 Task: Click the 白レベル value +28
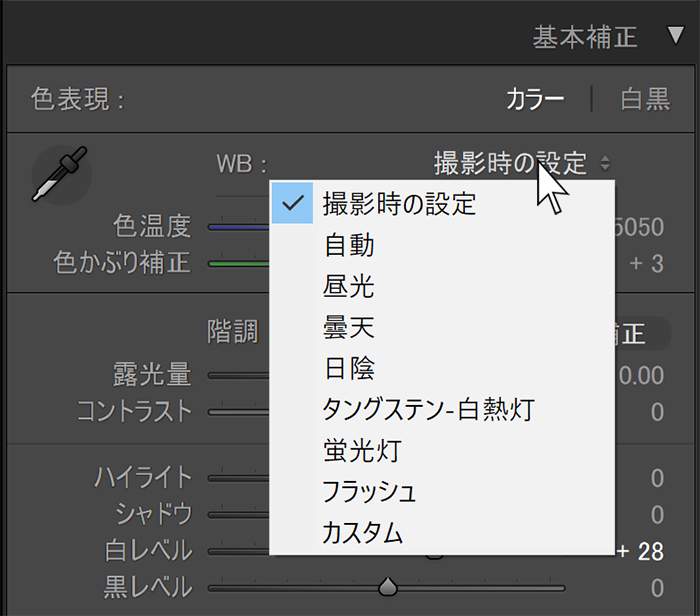pos(641,551)
